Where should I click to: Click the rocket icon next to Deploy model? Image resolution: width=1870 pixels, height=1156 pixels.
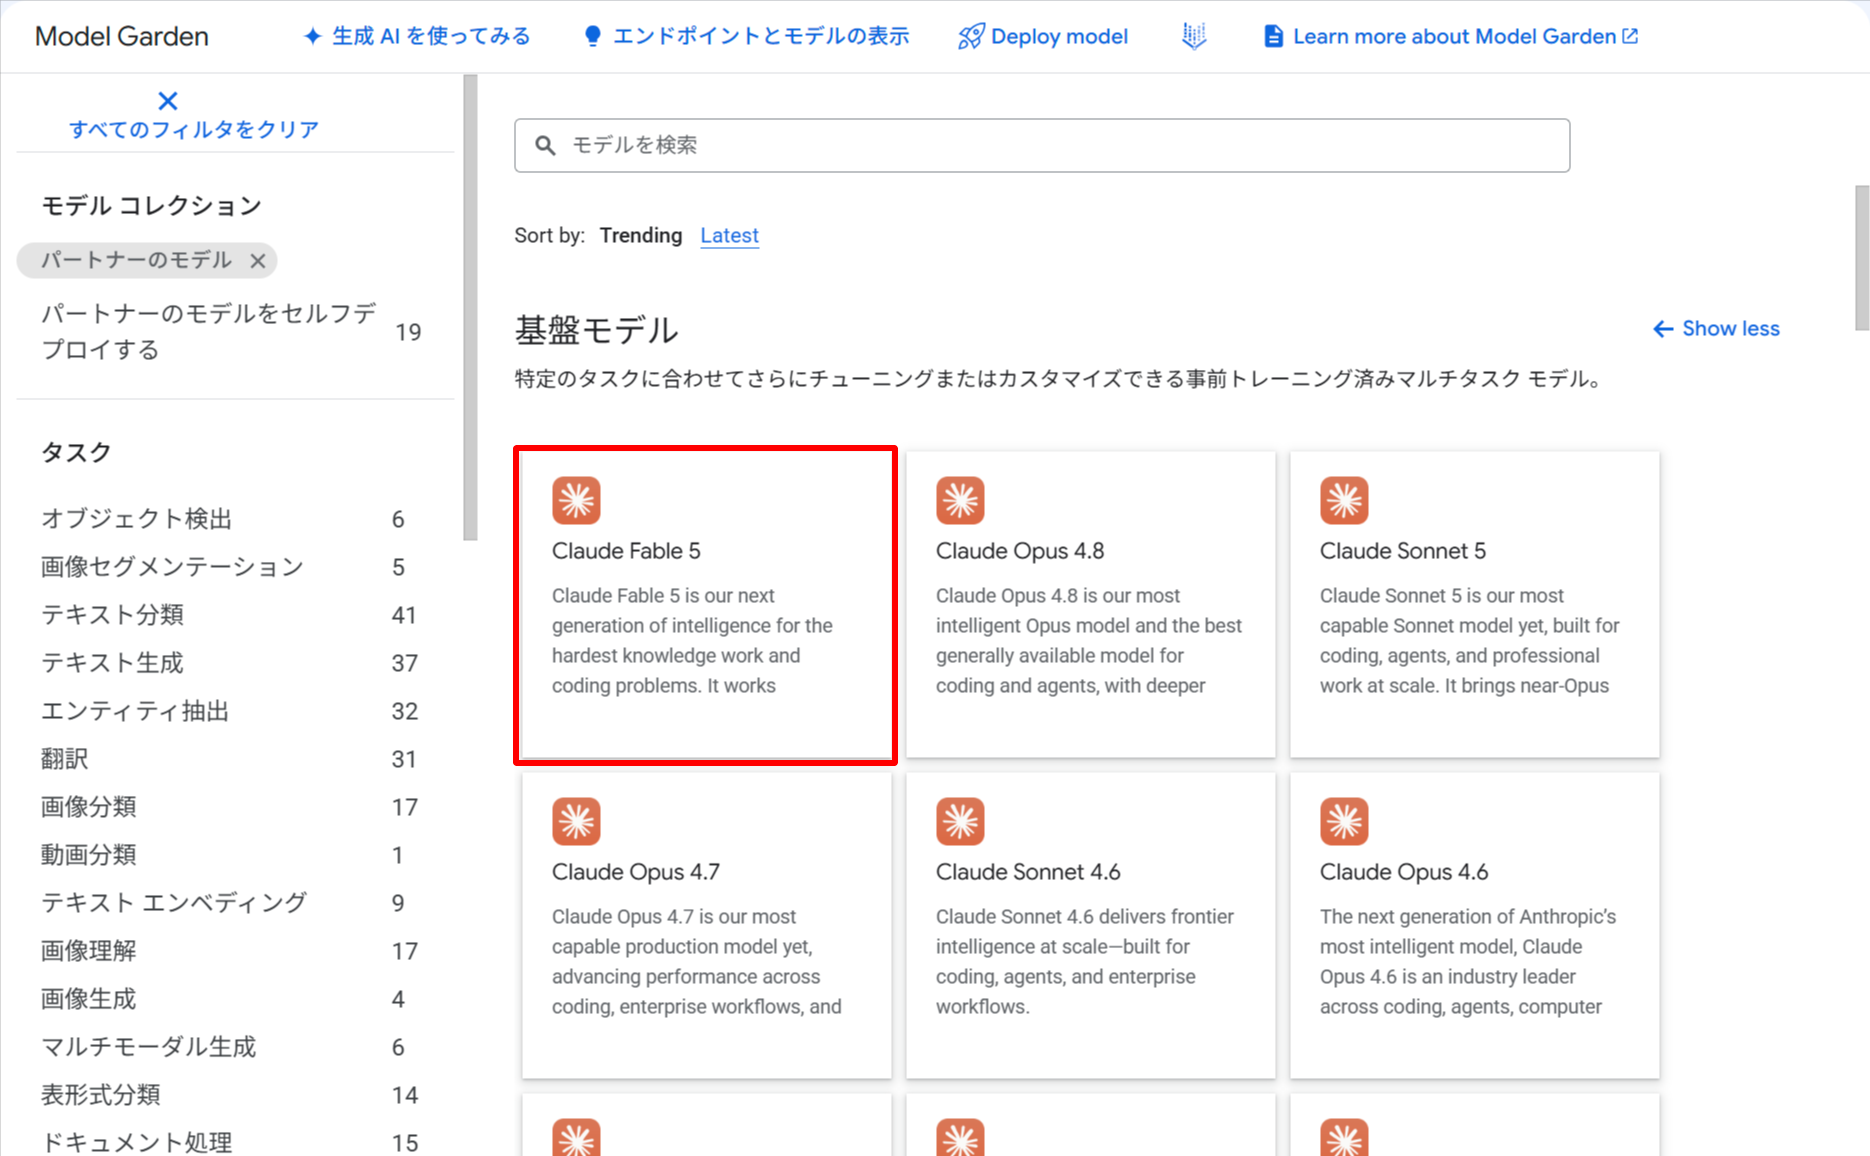point(970,37)
